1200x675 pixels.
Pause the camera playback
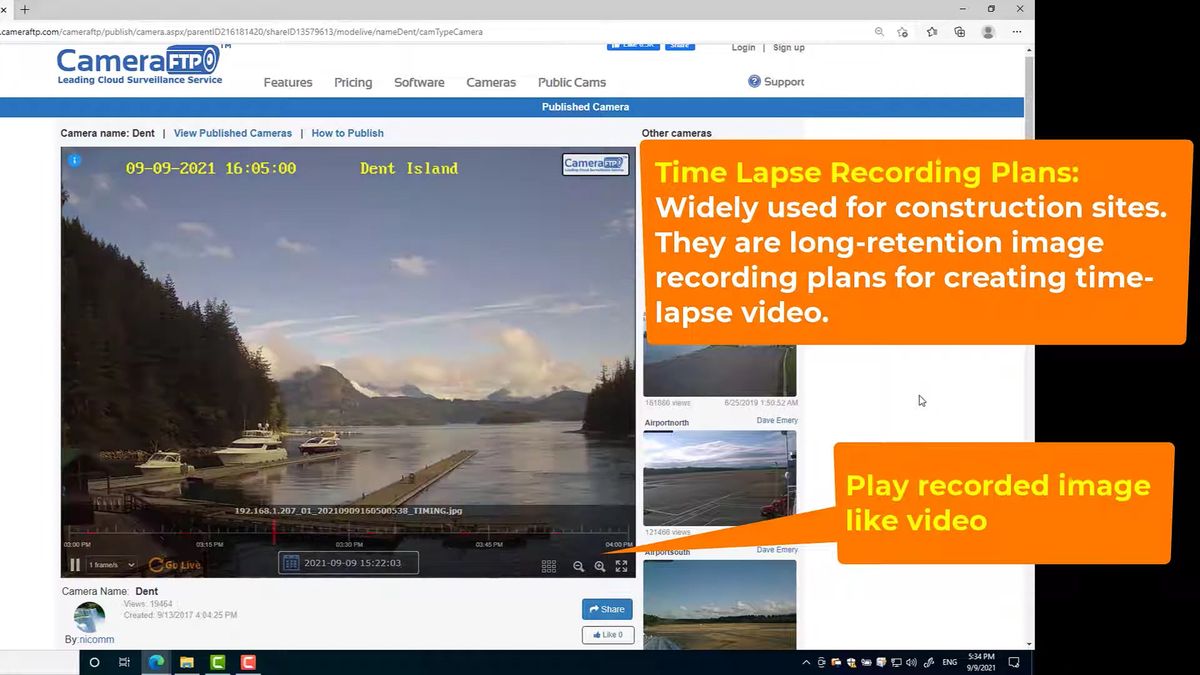point(74,565)
